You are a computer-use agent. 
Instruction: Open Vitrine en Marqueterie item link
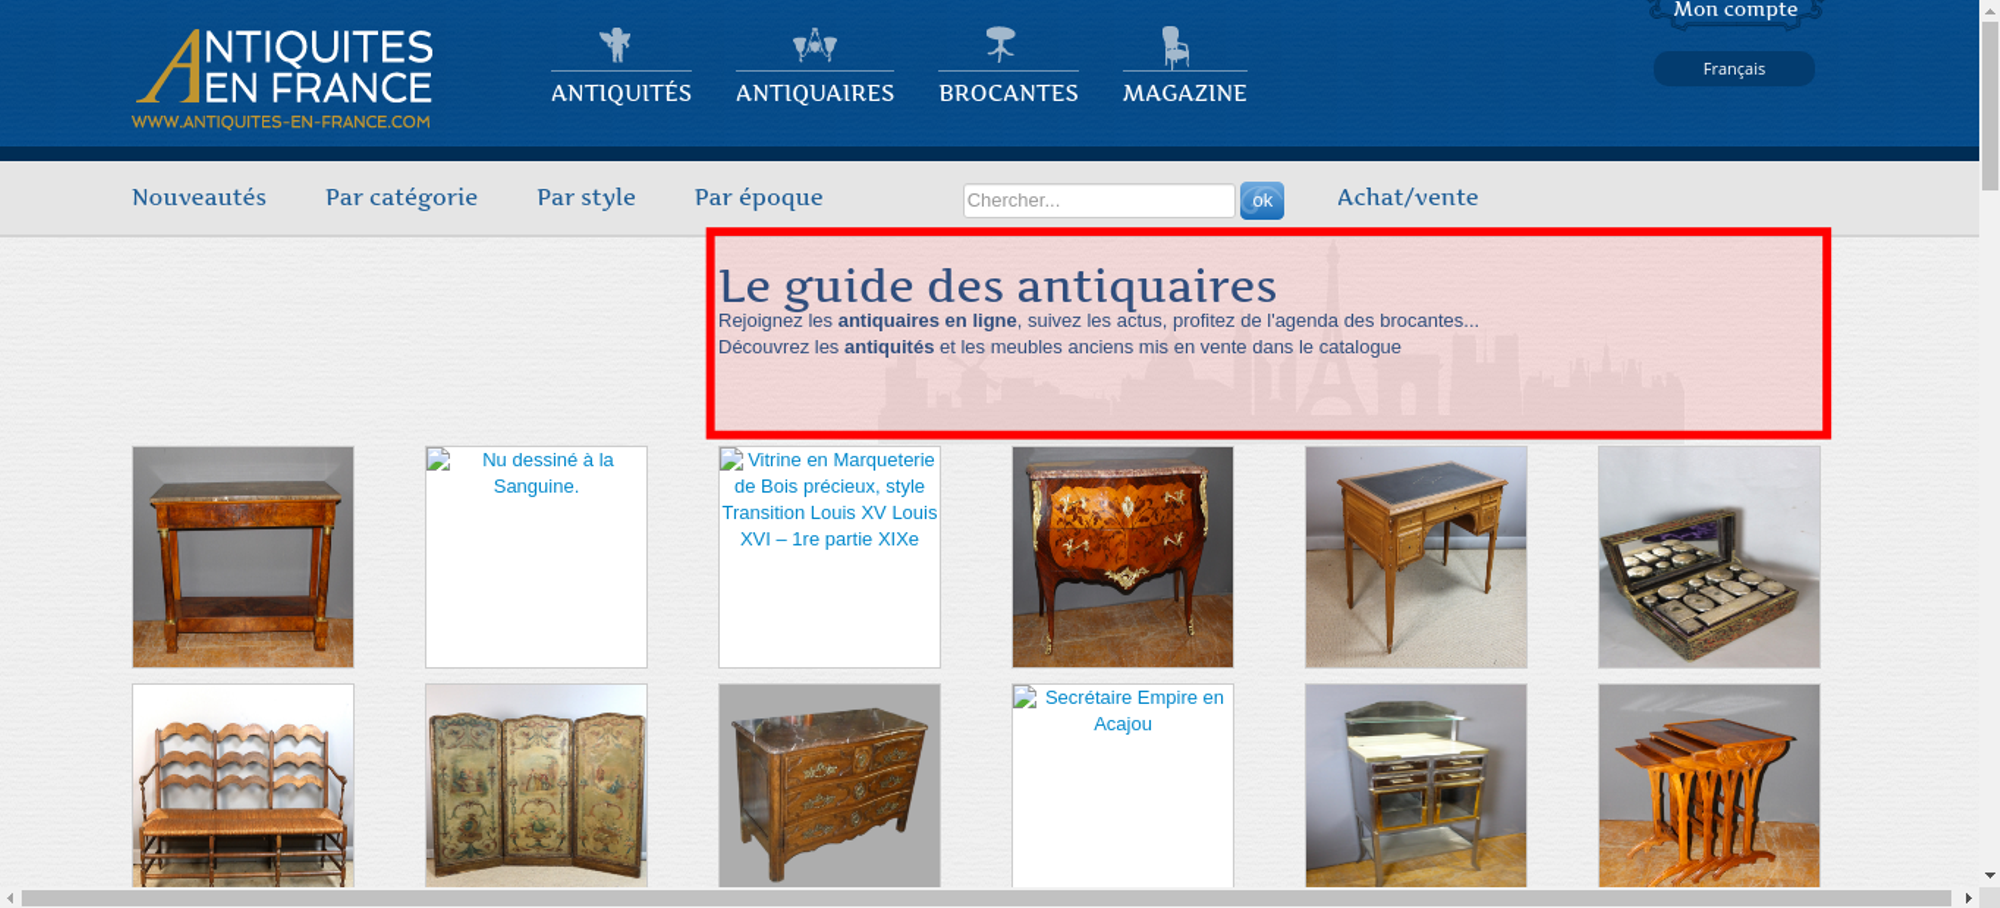(830, 499)
